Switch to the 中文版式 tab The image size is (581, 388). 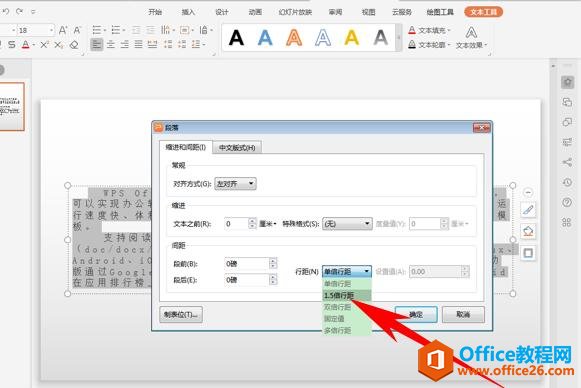237,147
